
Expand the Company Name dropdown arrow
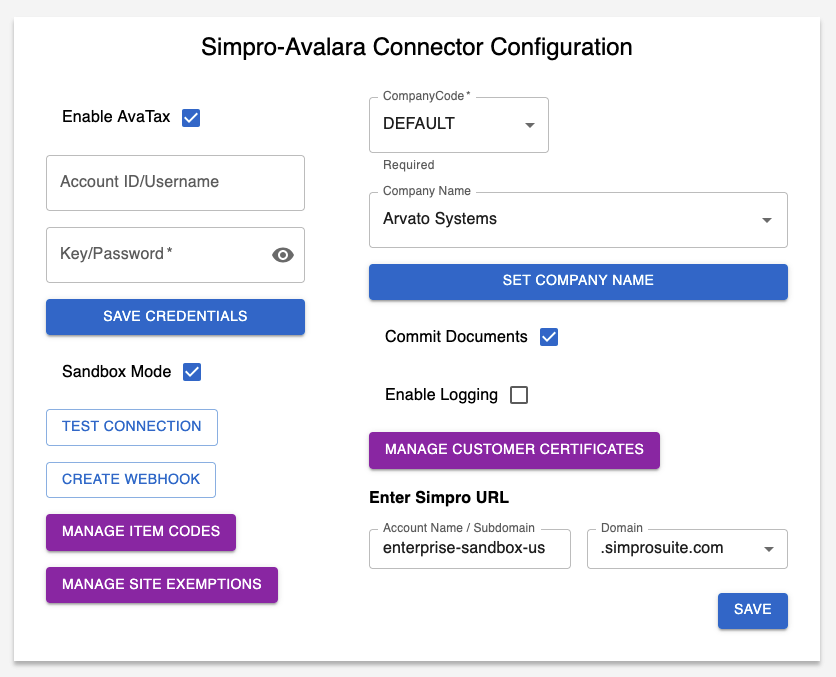pos(767,220)
